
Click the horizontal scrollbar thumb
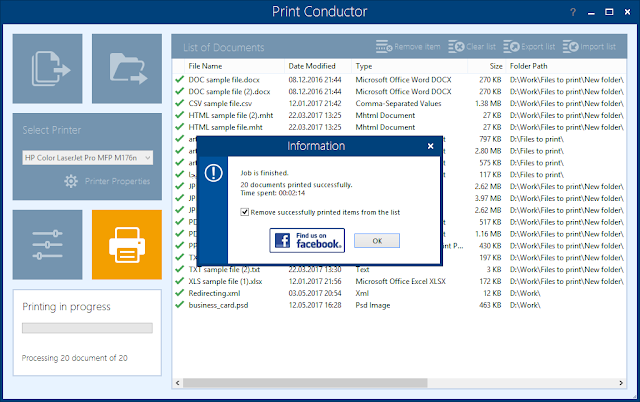point(305,383)
